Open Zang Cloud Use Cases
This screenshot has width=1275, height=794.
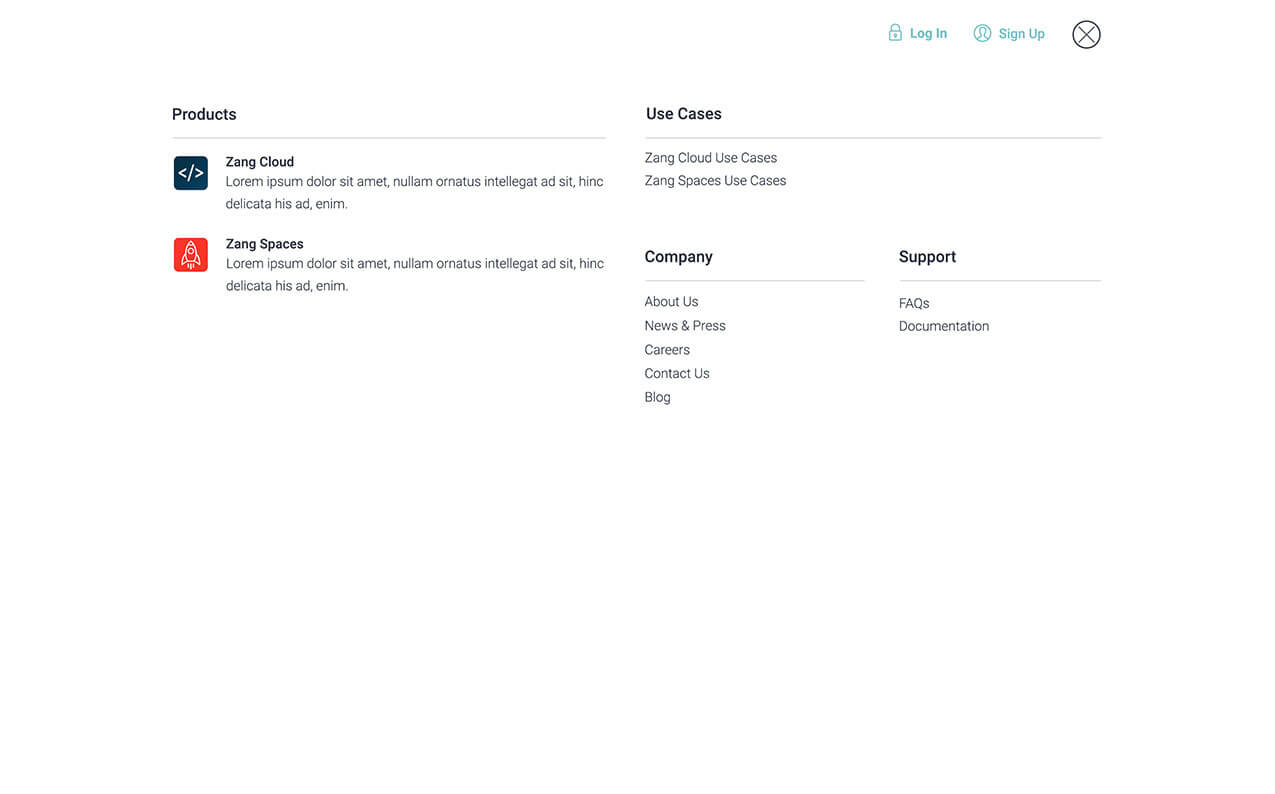coord(710,157)
